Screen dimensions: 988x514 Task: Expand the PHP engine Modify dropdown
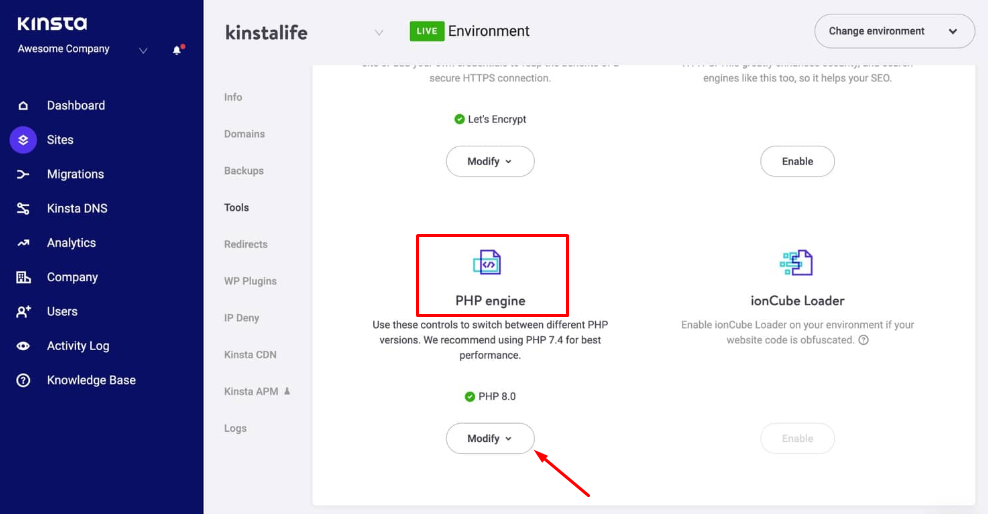coord(490,438)
